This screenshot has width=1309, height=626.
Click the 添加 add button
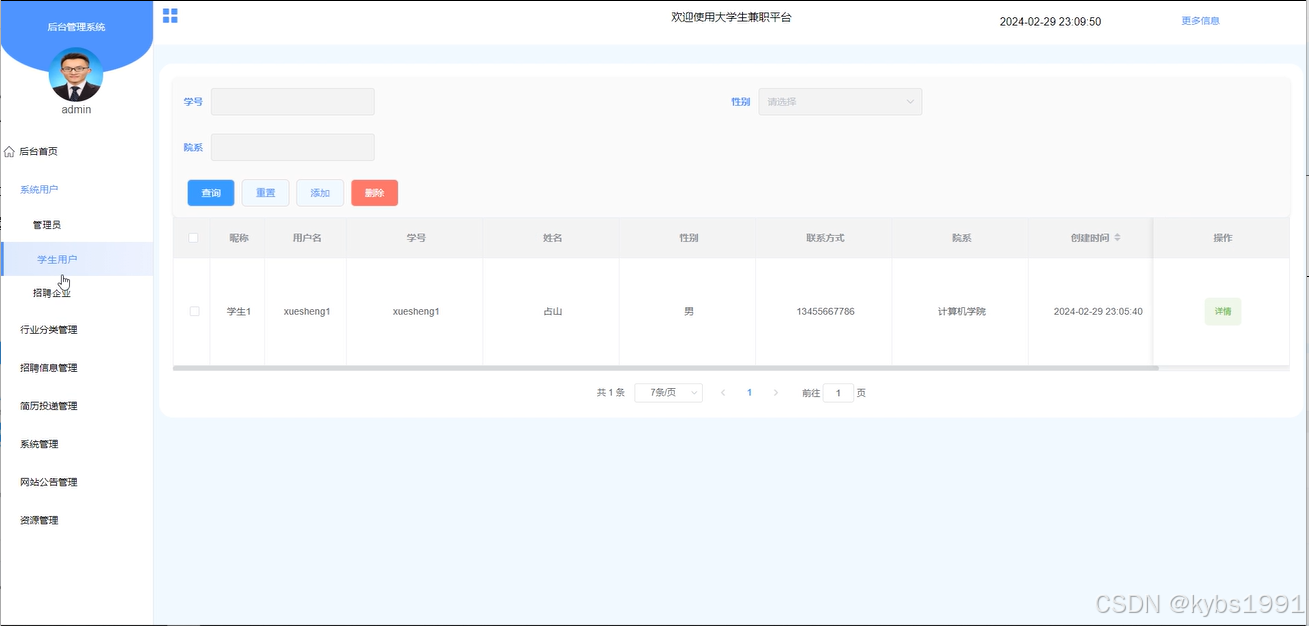coord(320,193)
